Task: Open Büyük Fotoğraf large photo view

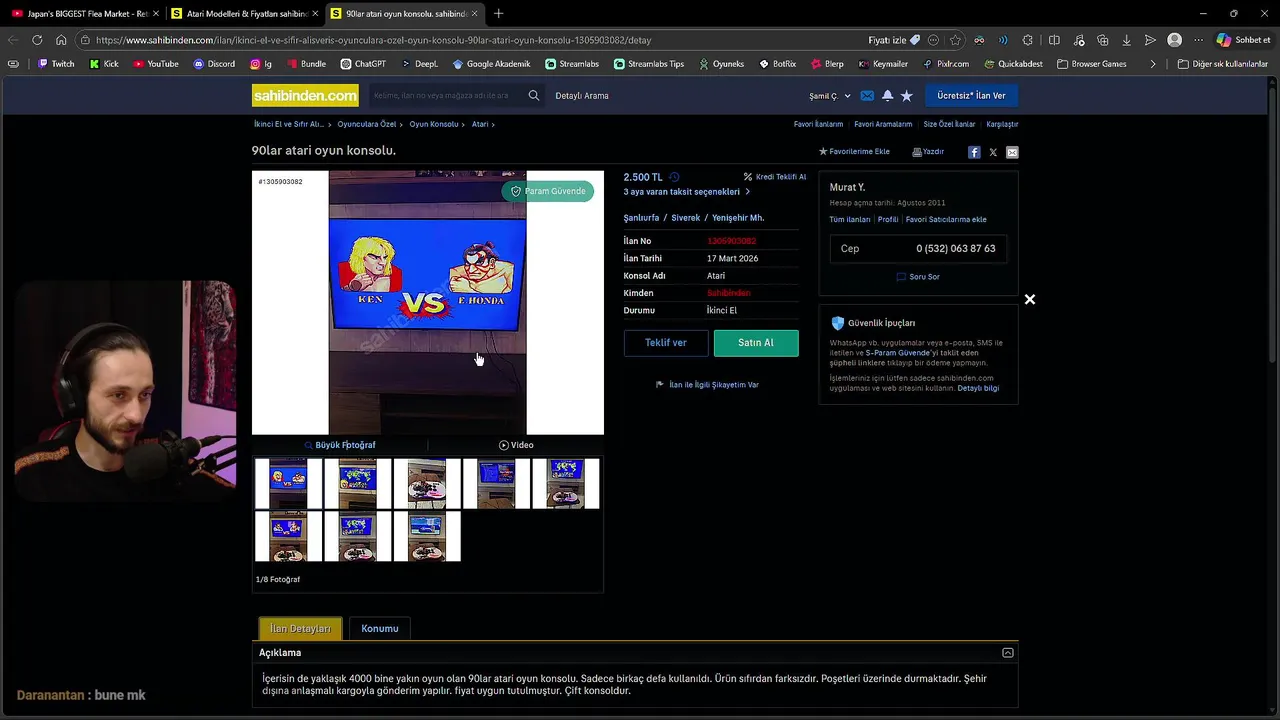Action: 340,445
